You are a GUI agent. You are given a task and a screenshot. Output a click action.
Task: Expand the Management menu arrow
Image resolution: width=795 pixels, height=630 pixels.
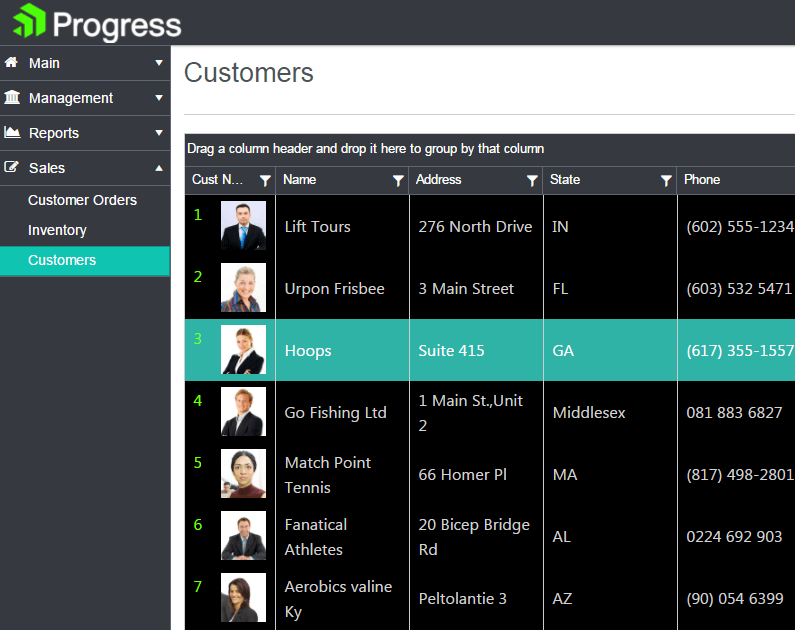159,98
